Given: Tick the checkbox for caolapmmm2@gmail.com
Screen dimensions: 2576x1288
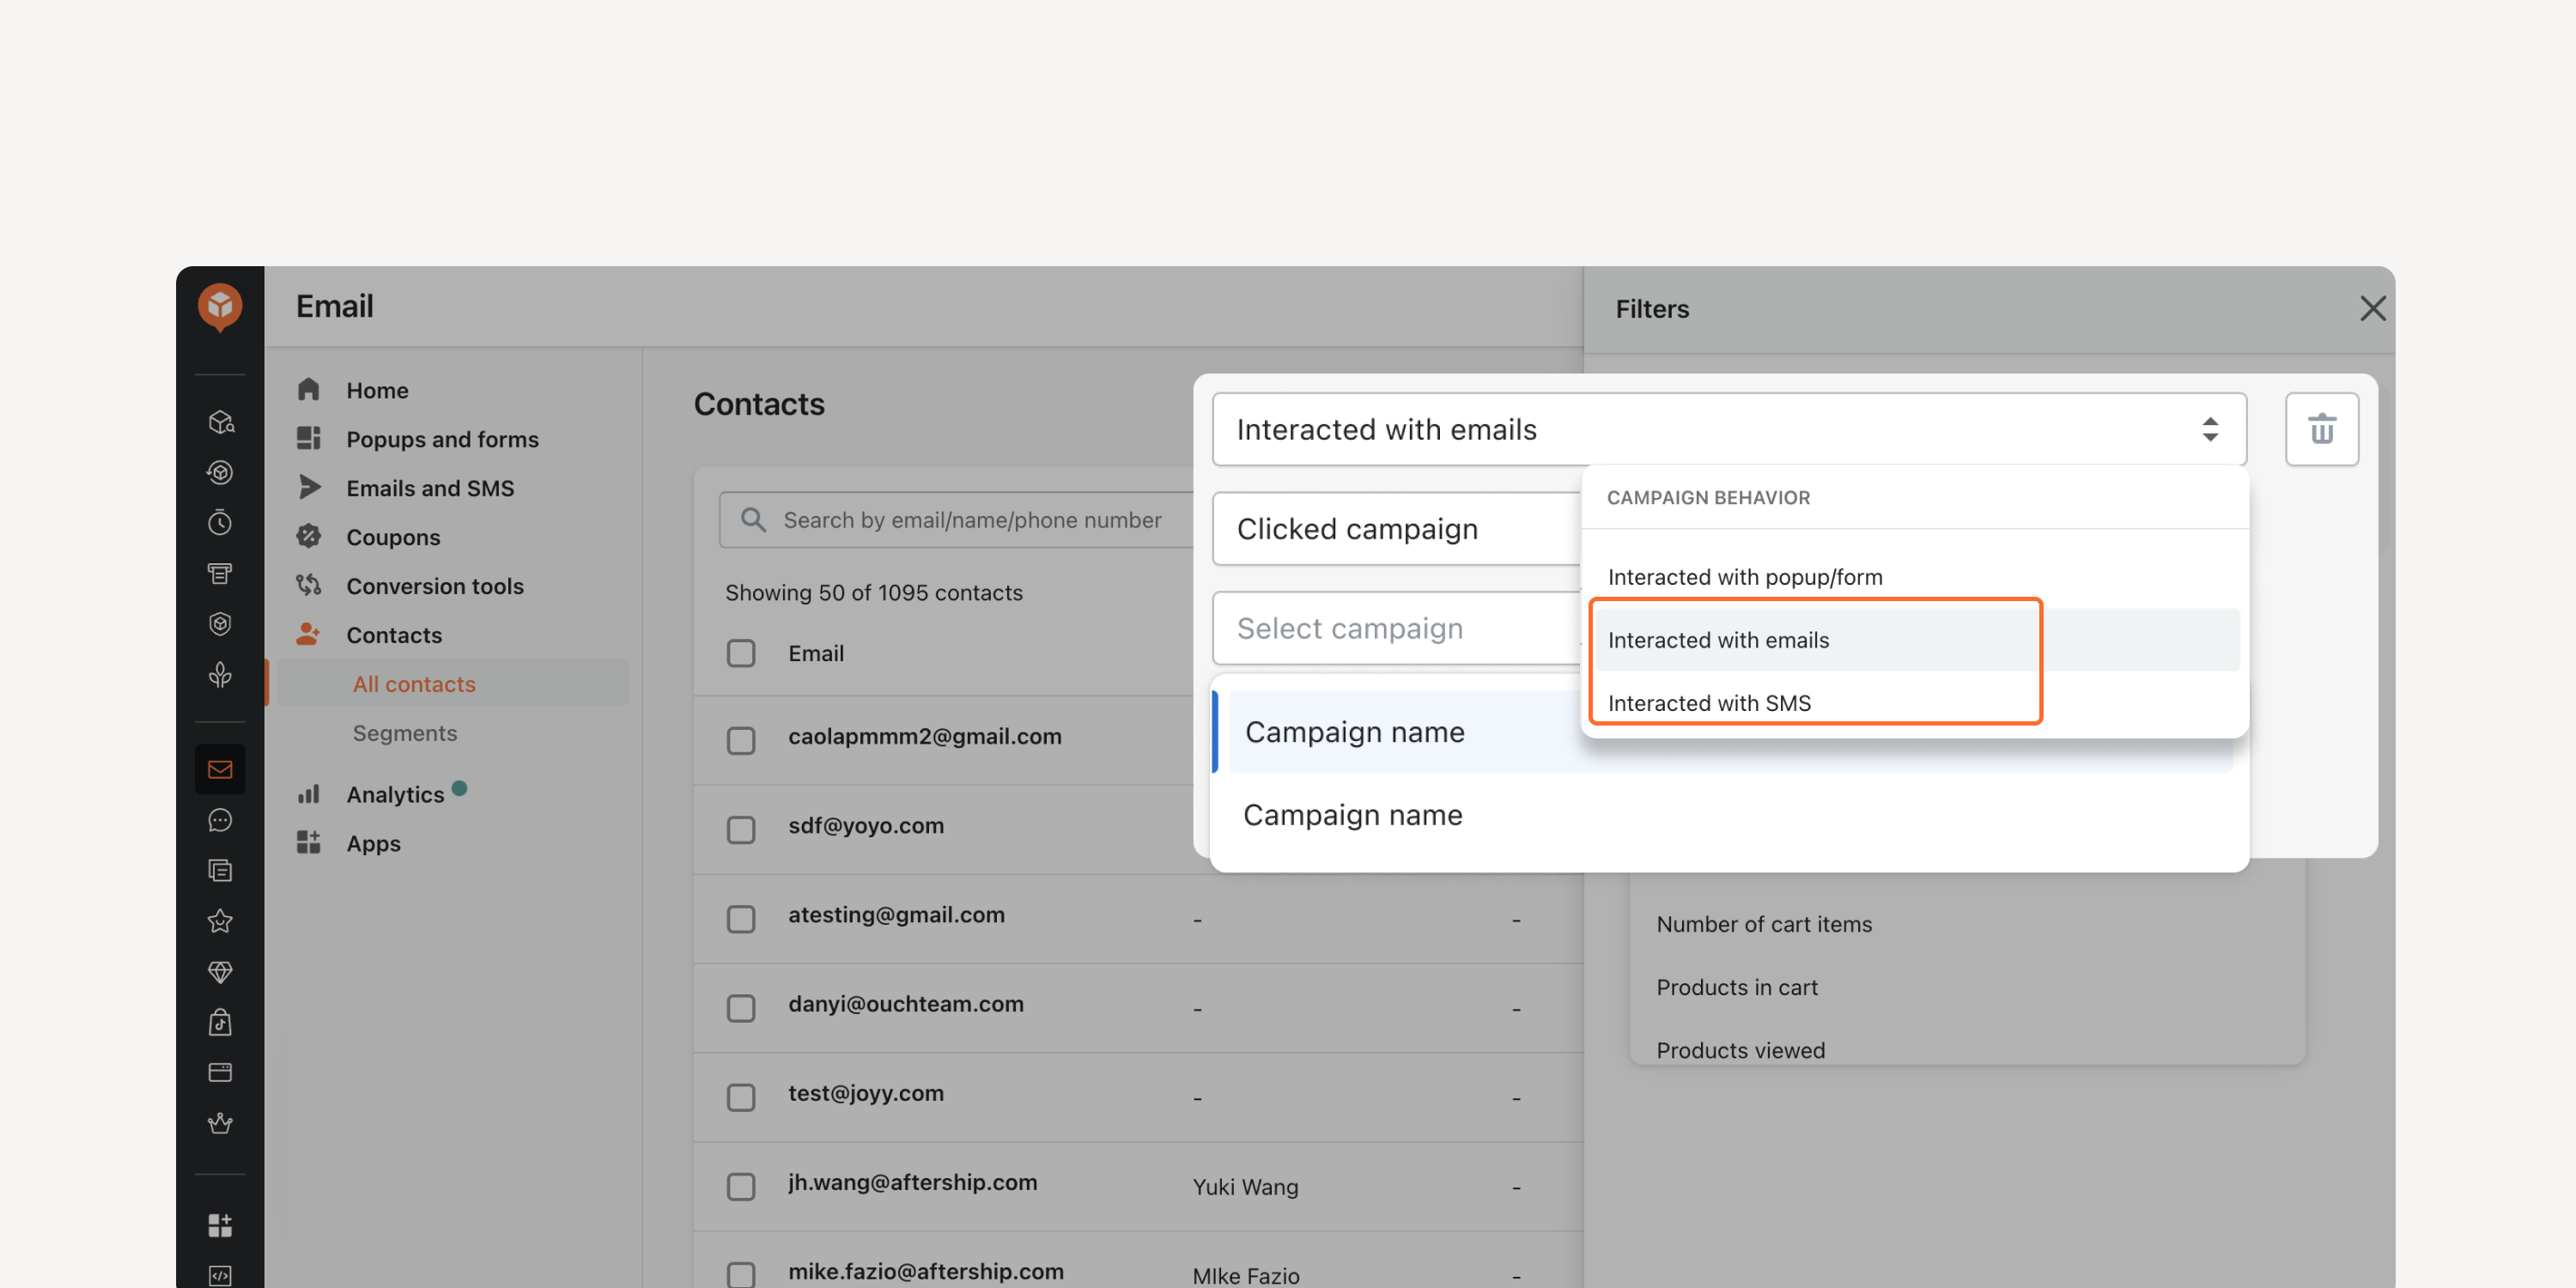Looking at the screenshot, I should 740,740.
